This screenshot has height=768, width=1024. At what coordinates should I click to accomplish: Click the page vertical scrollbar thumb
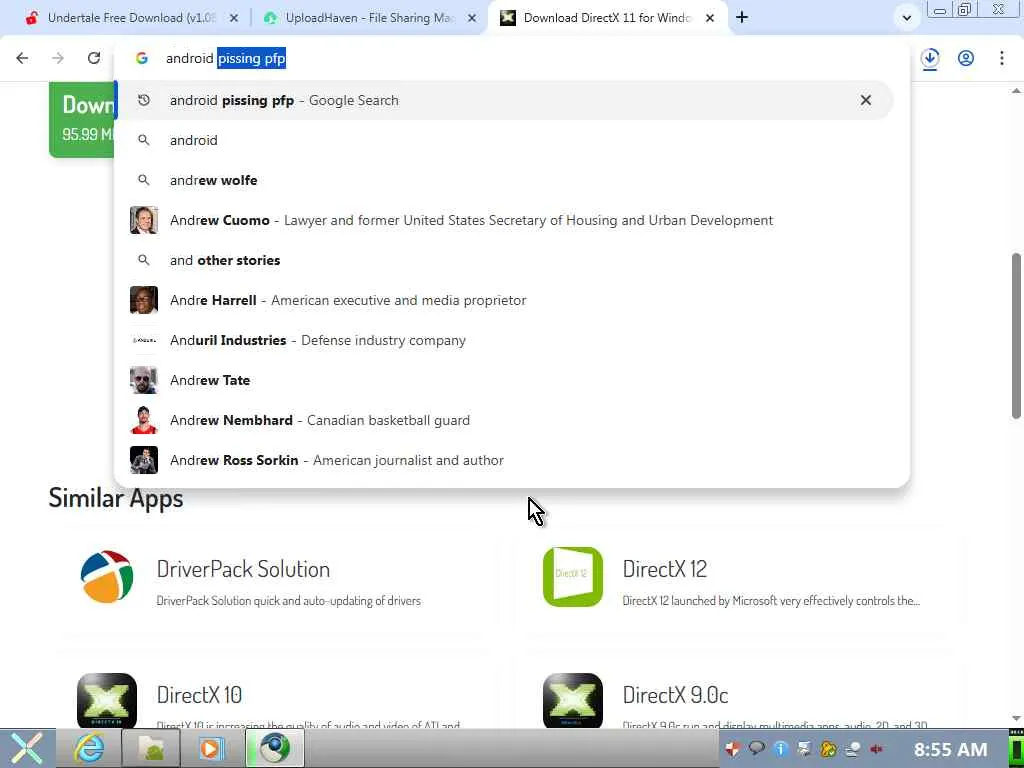coord(1016,336)
